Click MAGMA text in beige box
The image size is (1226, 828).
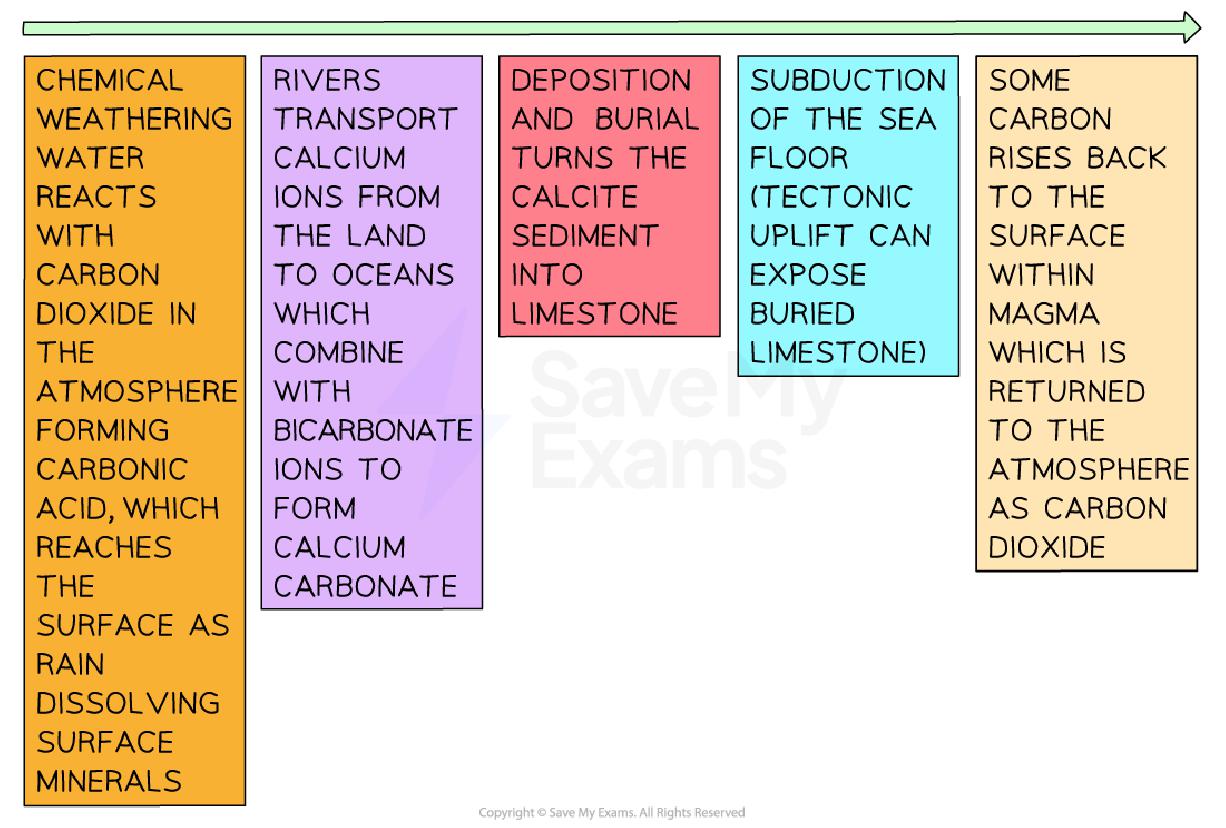(x=1044, y=314)
